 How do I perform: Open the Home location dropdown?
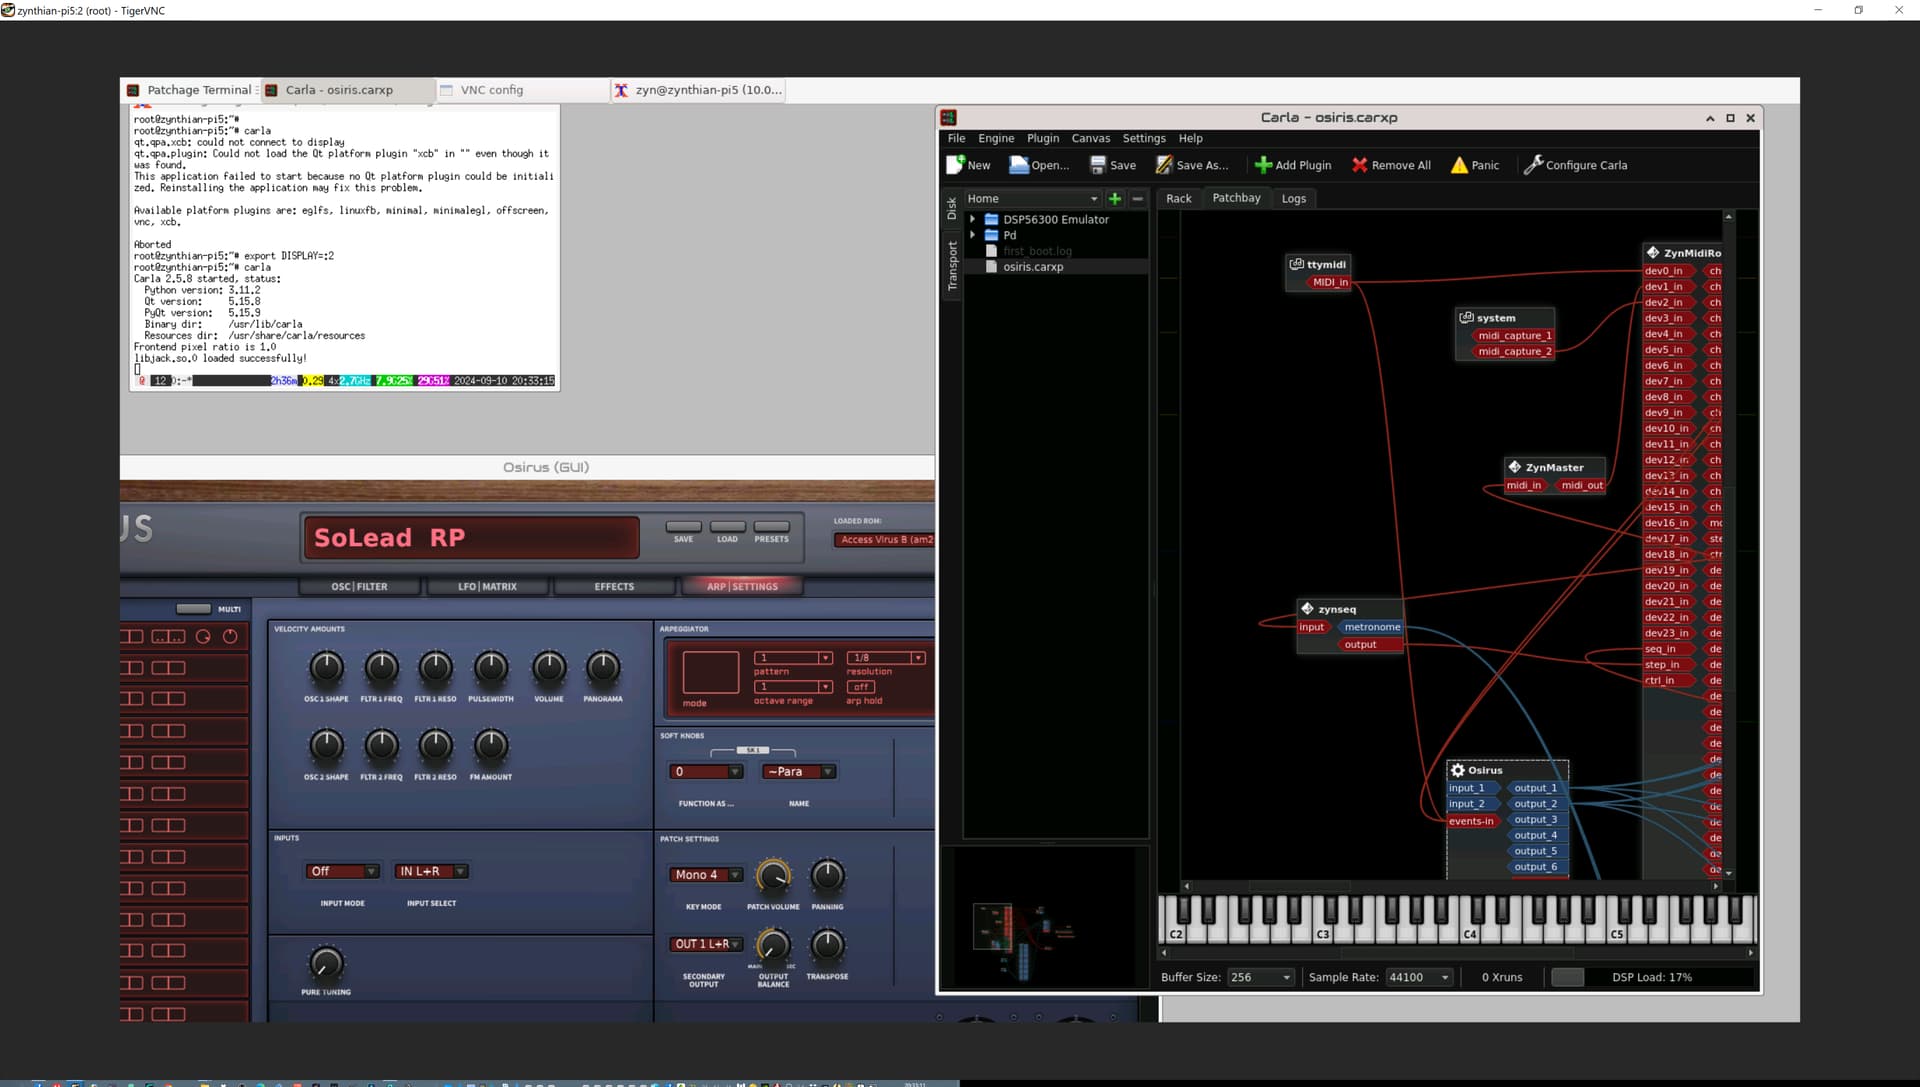[1032, 199]
